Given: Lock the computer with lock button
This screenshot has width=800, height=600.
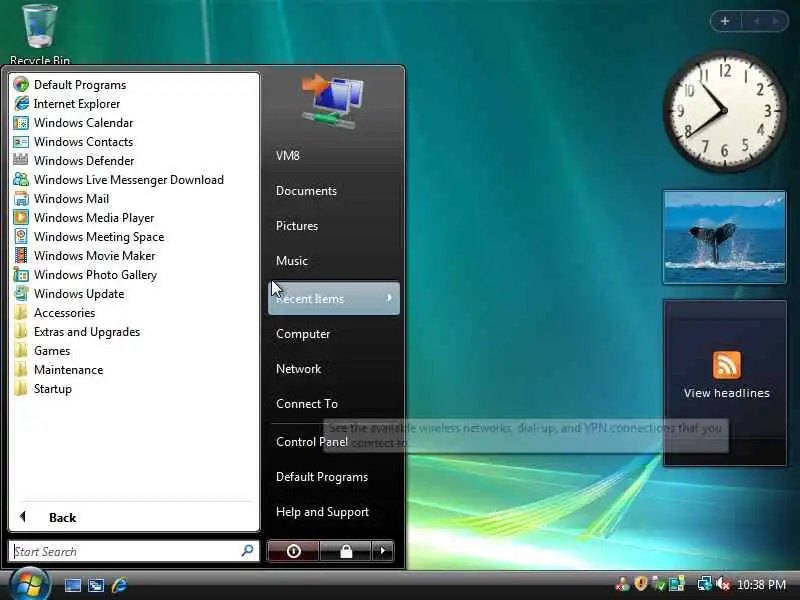Looking at the screenshot, I should point(346,551).
